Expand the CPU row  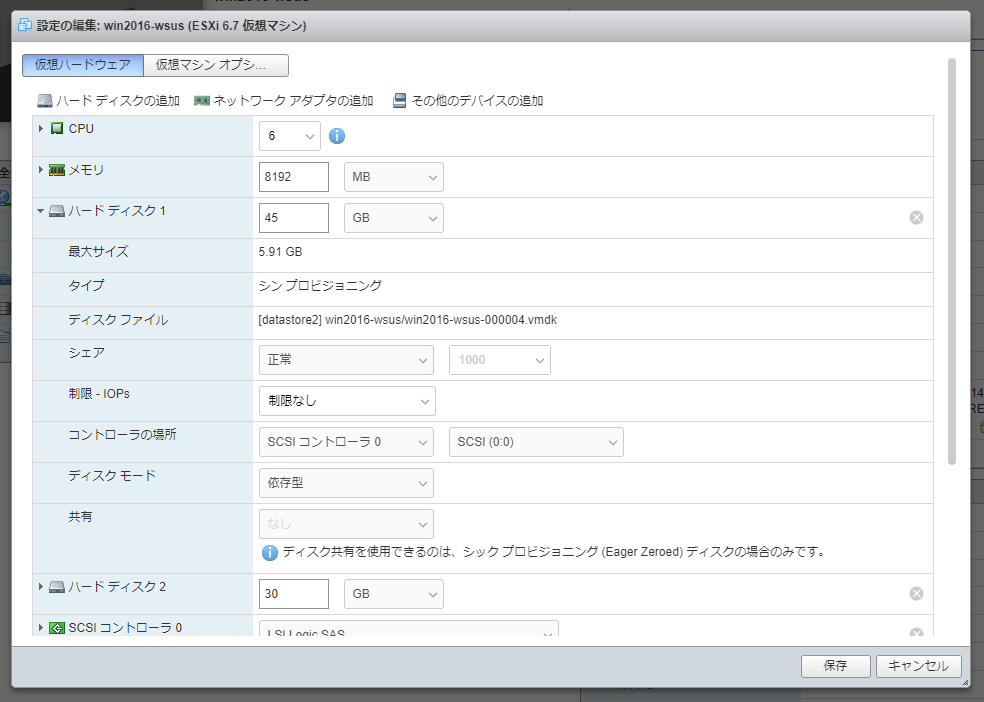[41, 129]
